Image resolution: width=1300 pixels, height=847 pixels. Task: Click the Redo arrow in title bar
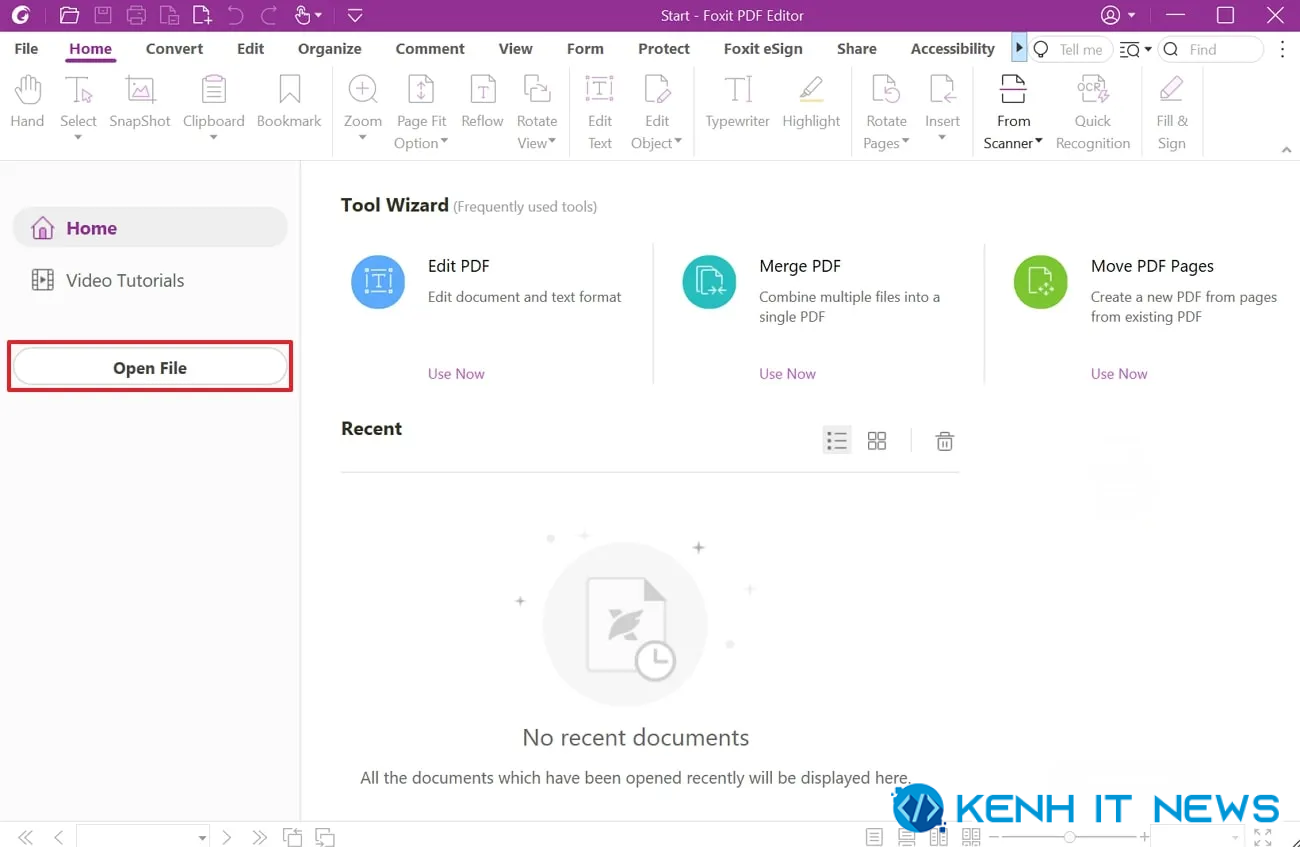coord(268,15)
